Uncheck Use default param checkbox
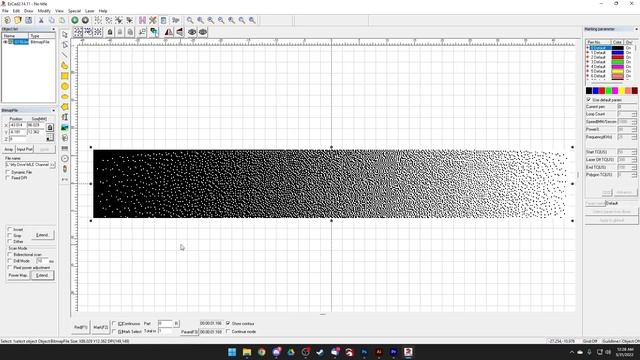This screenshot has height=360, width=640. click(x=589, y=100)
